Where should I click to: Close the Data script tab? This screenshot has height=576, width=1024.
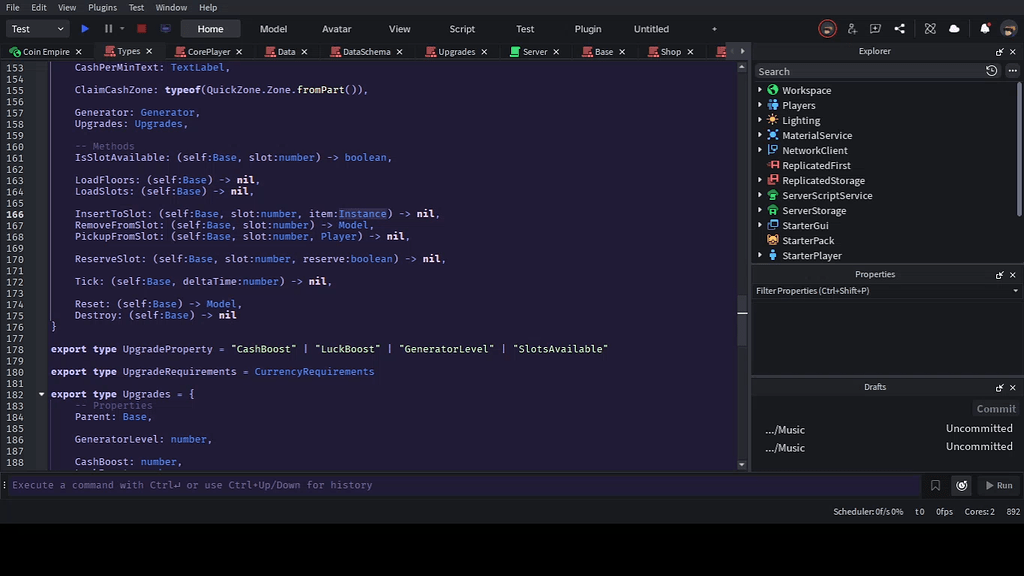pyautogui.click(x=304, y=52)
